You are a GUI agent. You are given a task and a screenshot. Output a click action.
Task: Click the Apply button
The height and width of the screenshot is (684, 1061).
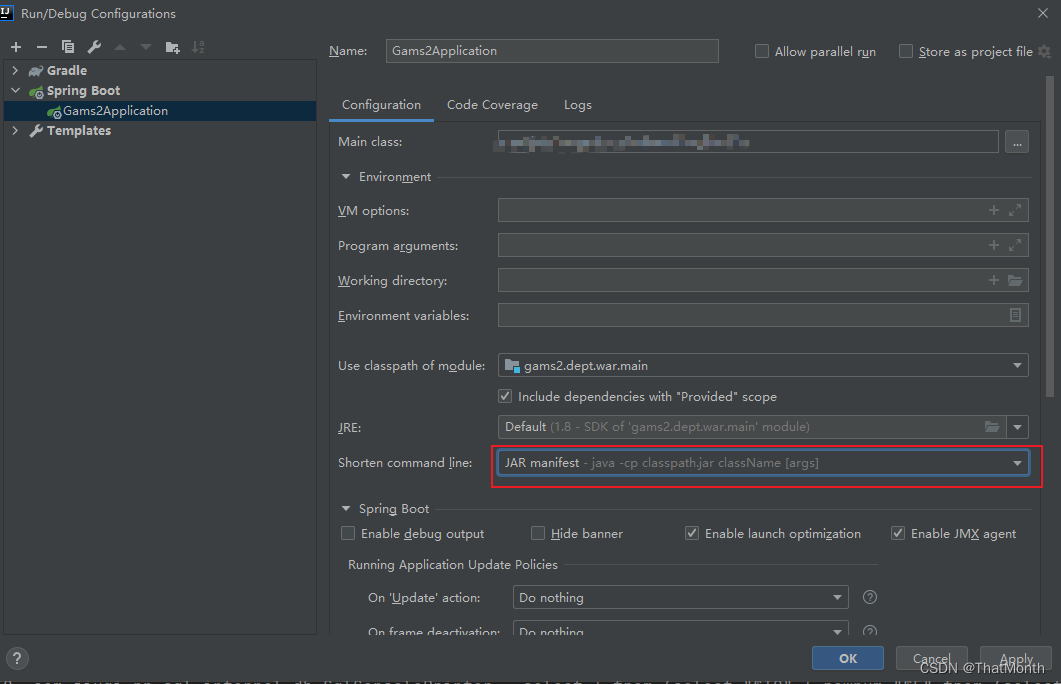(x=1016, y=658)
